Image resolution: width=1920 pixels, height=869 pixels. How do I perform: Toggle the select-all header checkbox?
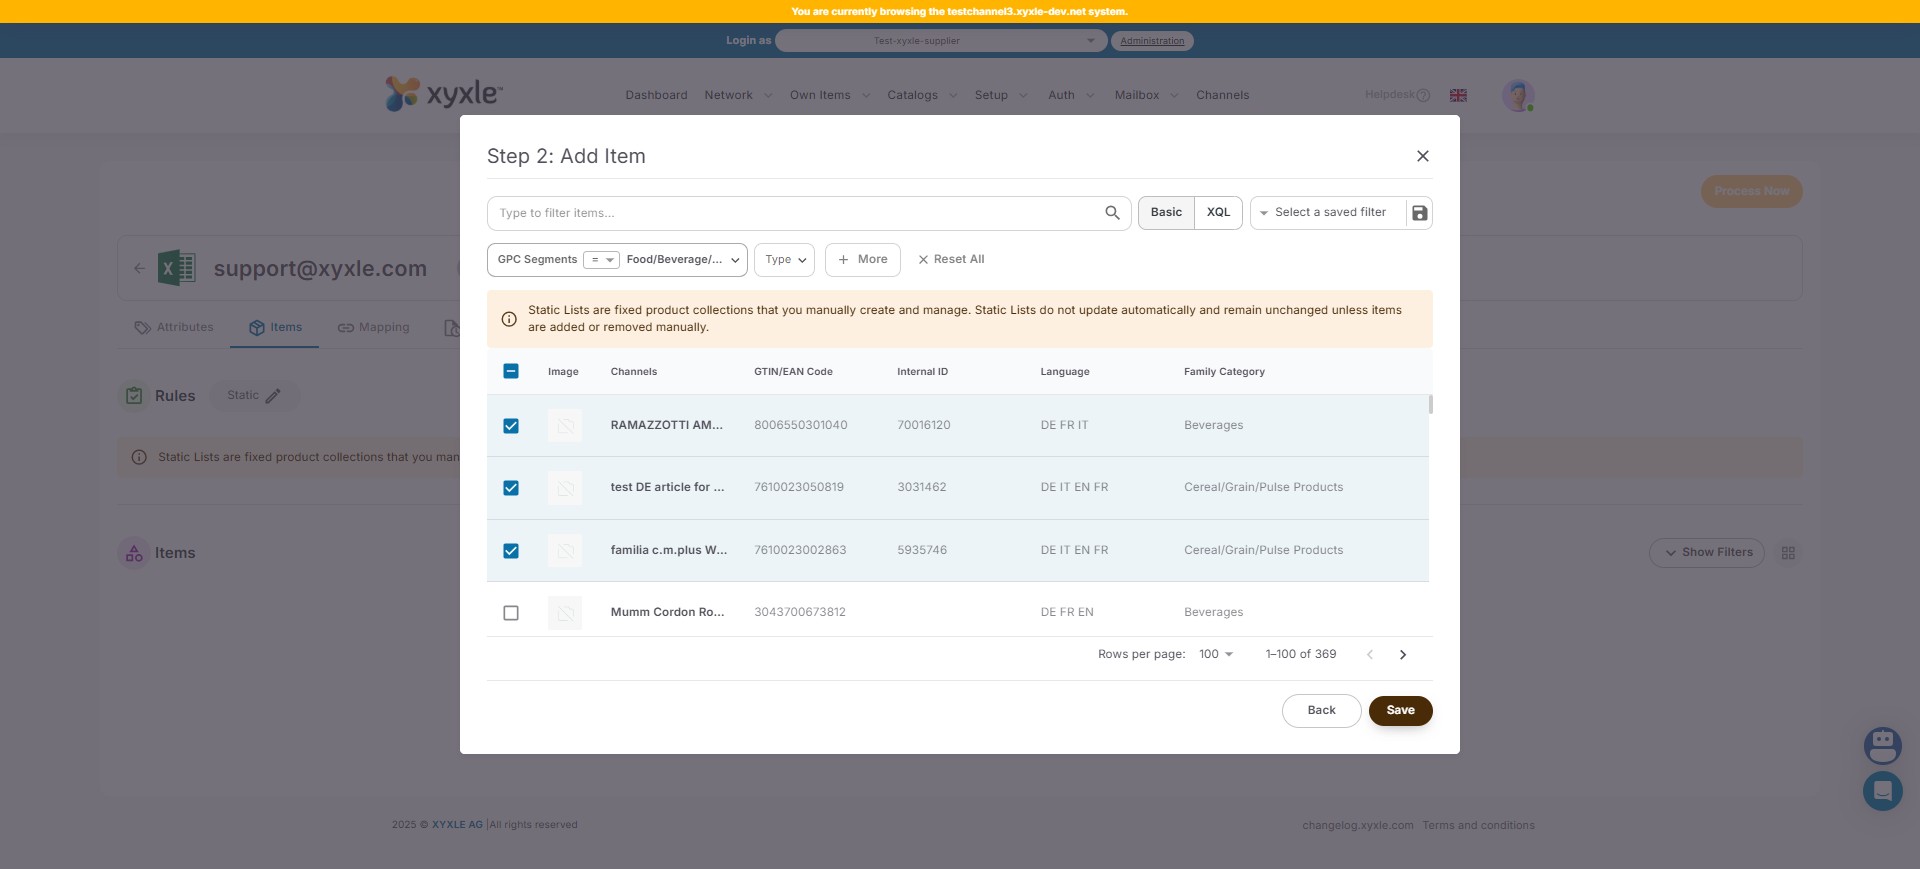click(x=511, y=371)
